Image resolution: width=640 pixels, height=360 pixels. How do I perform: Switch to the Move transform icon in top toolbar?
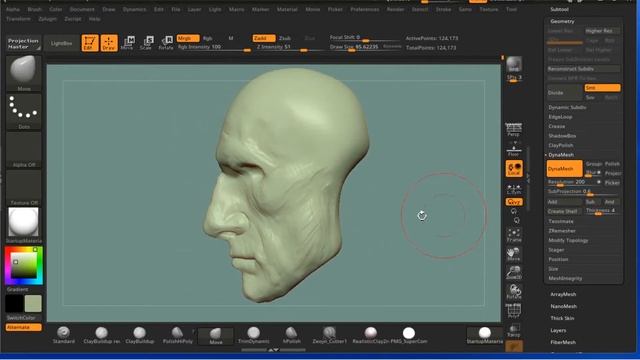(127, 43)
